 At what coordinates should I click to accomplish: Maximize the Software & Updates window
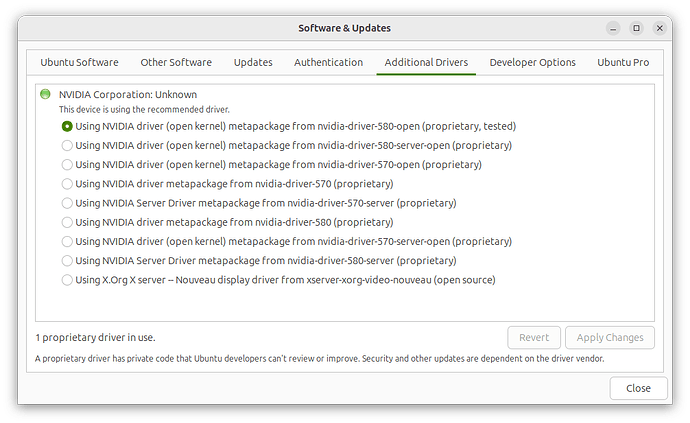[636, 28]
